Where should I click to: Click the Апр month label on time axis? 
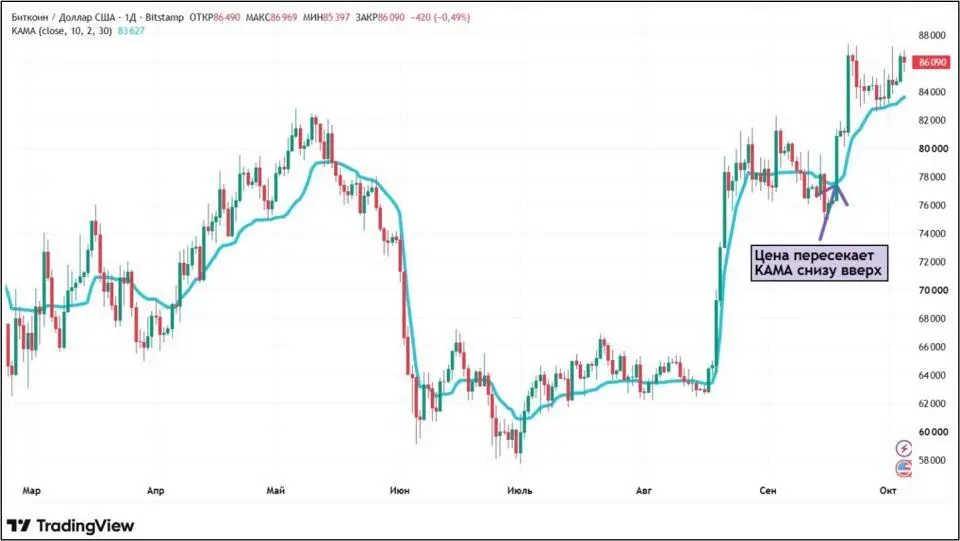156,491
